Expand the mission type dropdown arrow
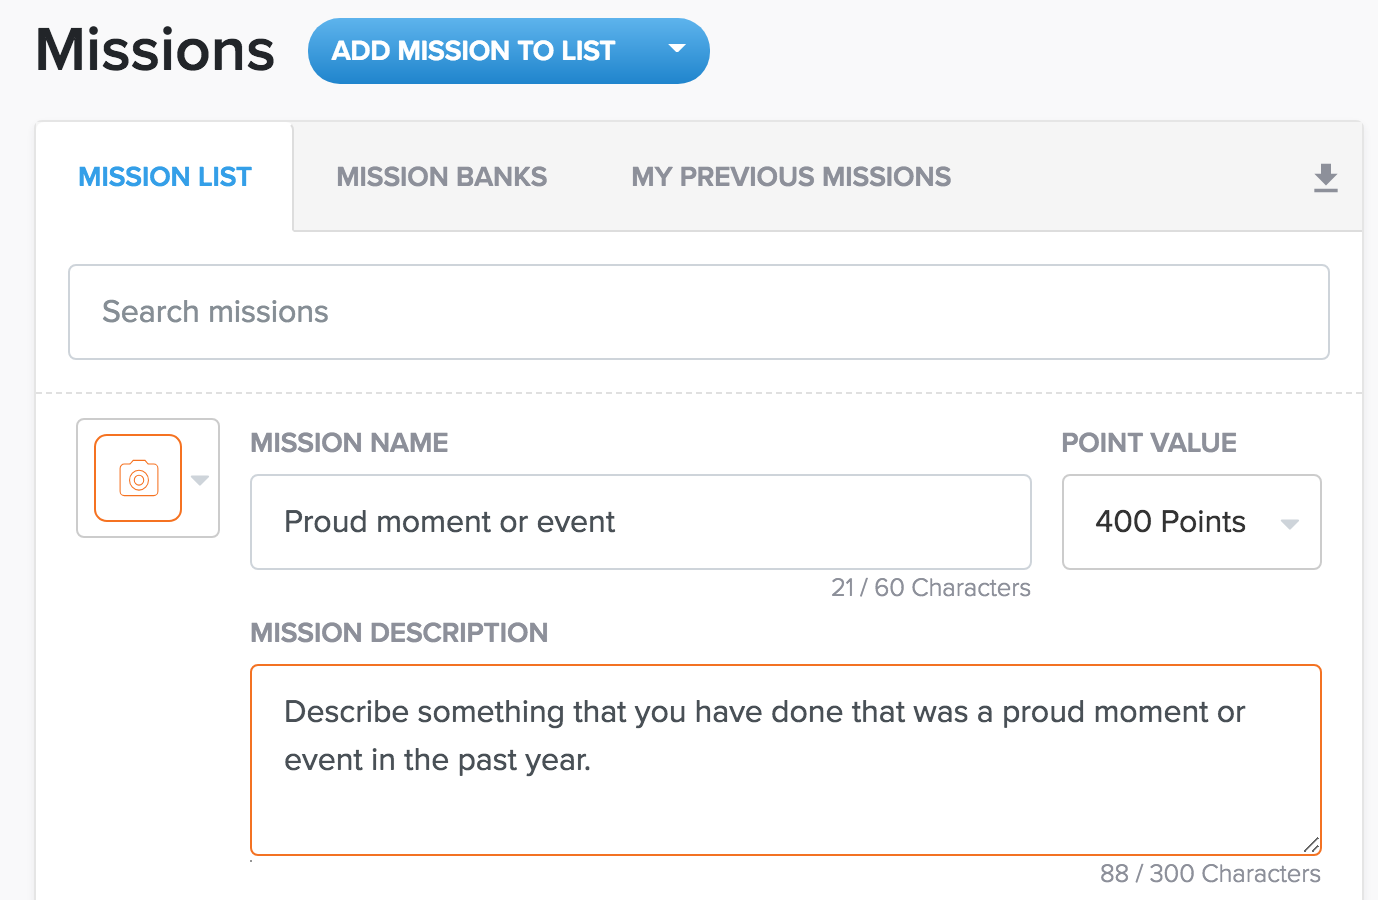This screenshot has height=900, width=1378. [x=200, y=480]
